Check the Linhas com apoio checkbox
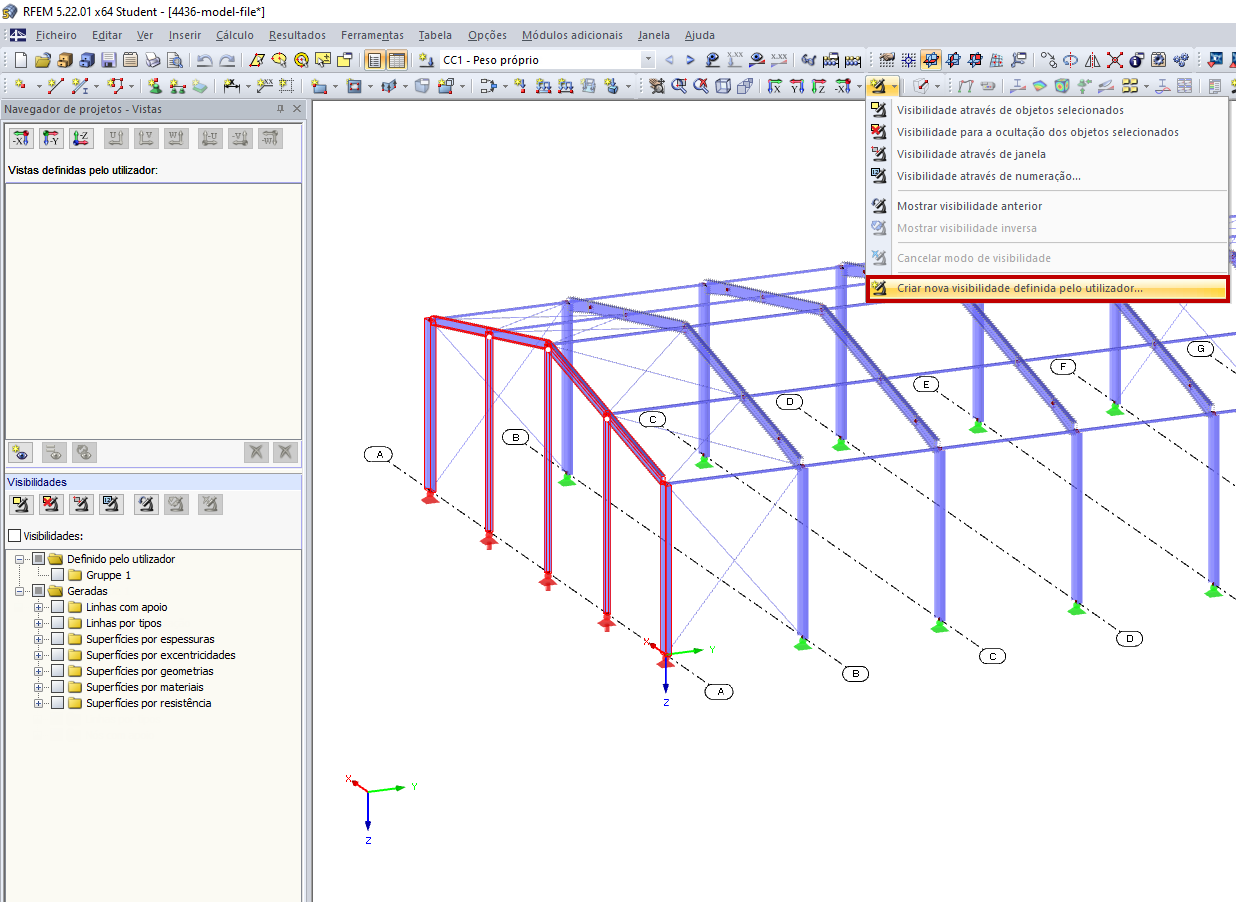Screen dimensions: 1236x902 coord(57,607)
